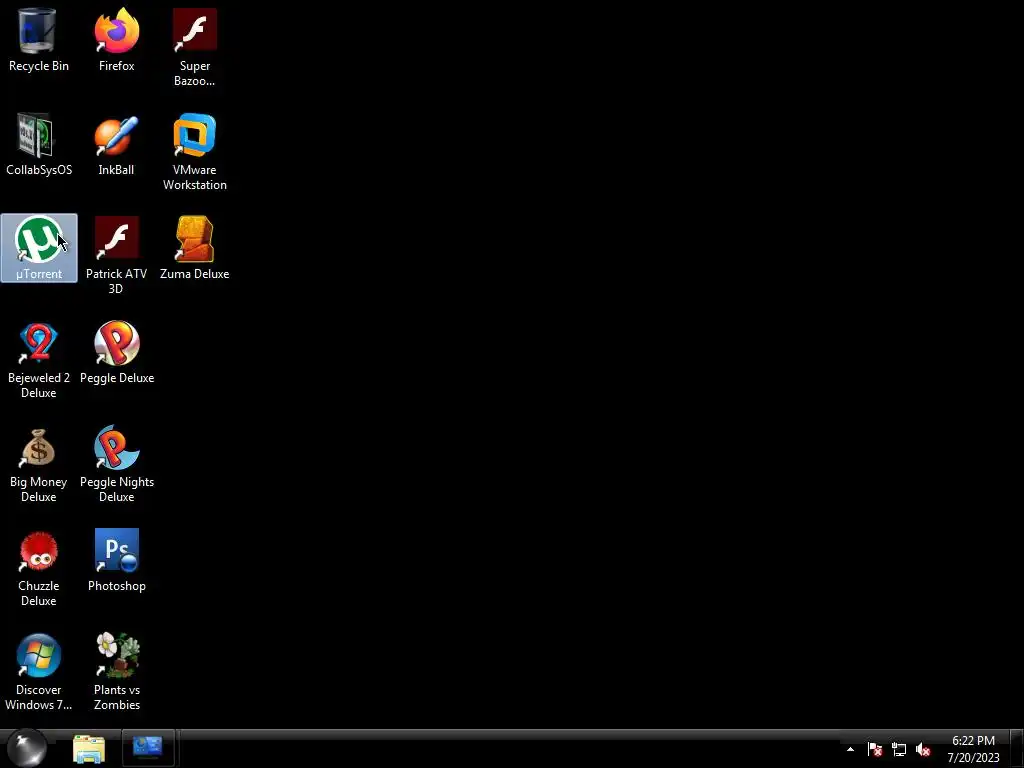Select the Chuzzle Deluxe icon
1024x768 pixels.
[39, 567]
